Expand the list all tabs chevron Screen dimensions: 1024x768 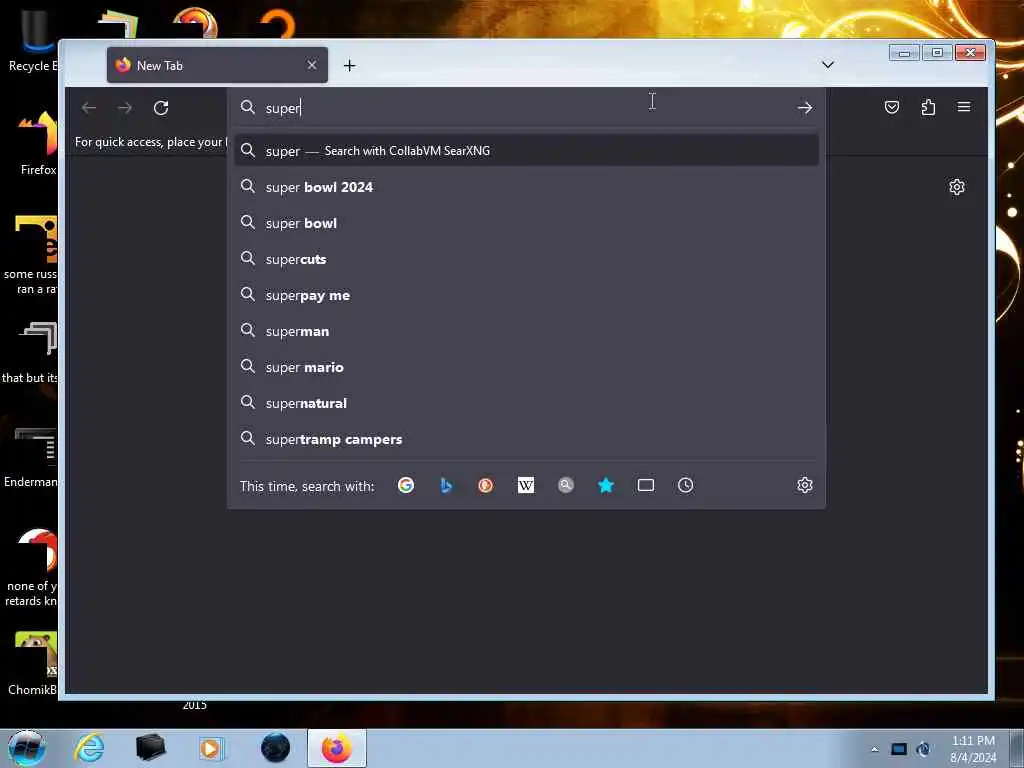tap(827, 65)
